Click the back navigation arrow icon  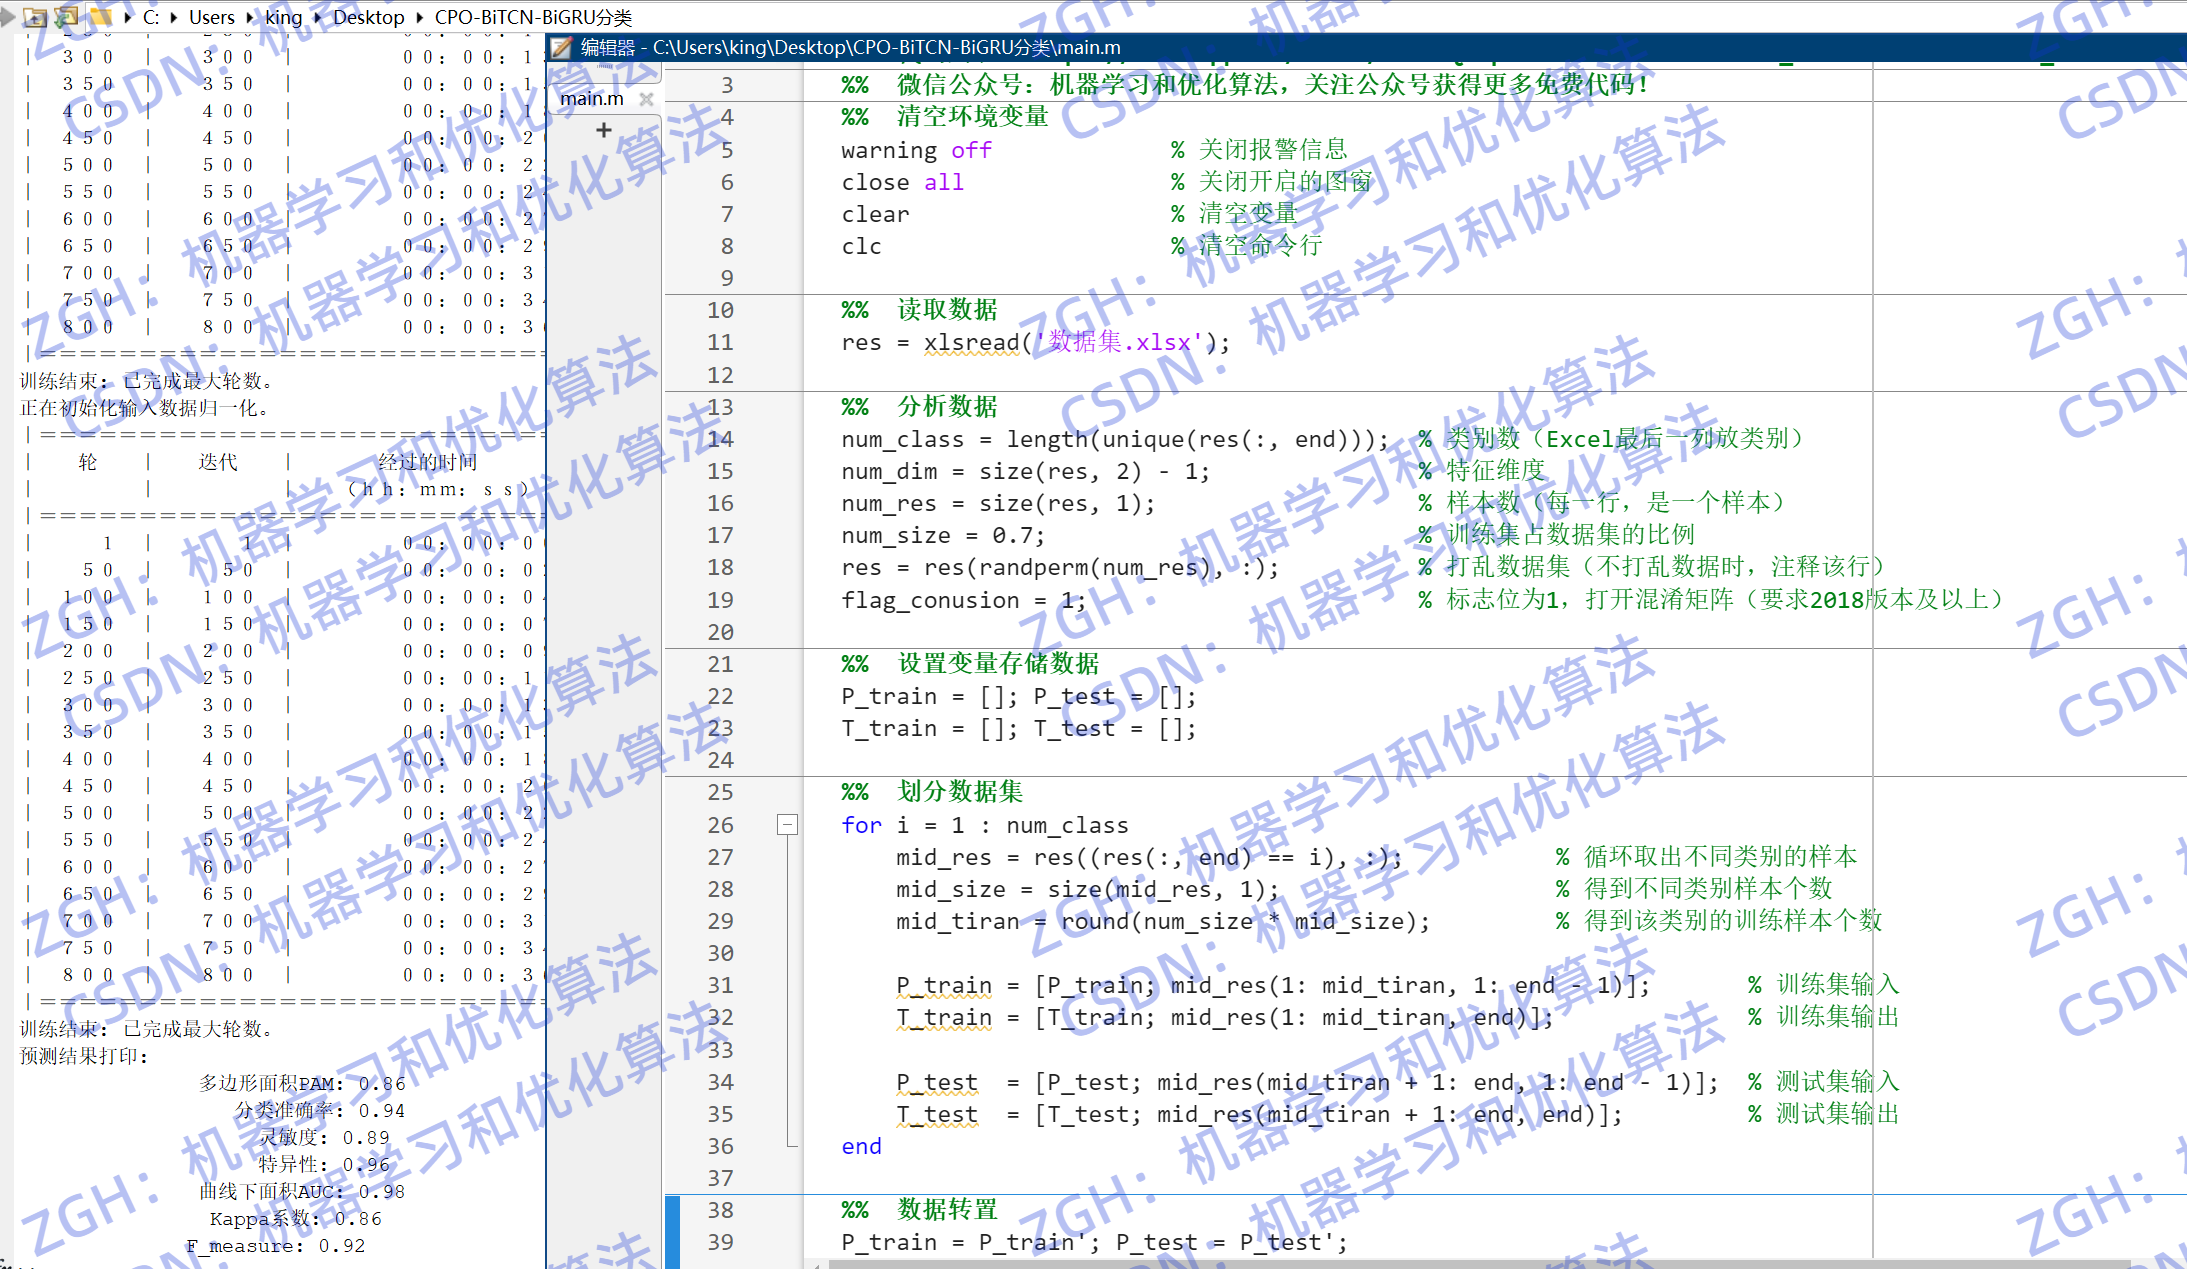tap(7, 16)
